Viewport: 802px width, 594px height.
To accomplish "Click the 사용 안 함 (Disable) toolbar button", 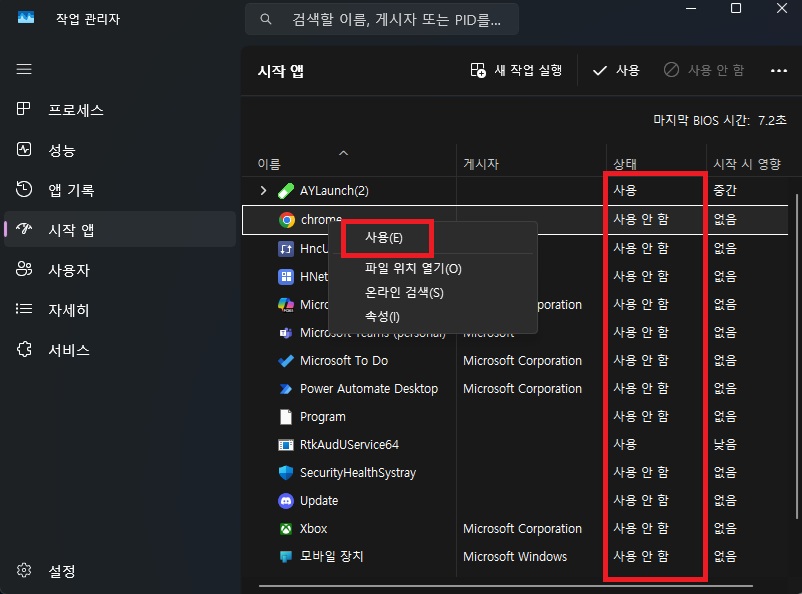I will (704, 70).
